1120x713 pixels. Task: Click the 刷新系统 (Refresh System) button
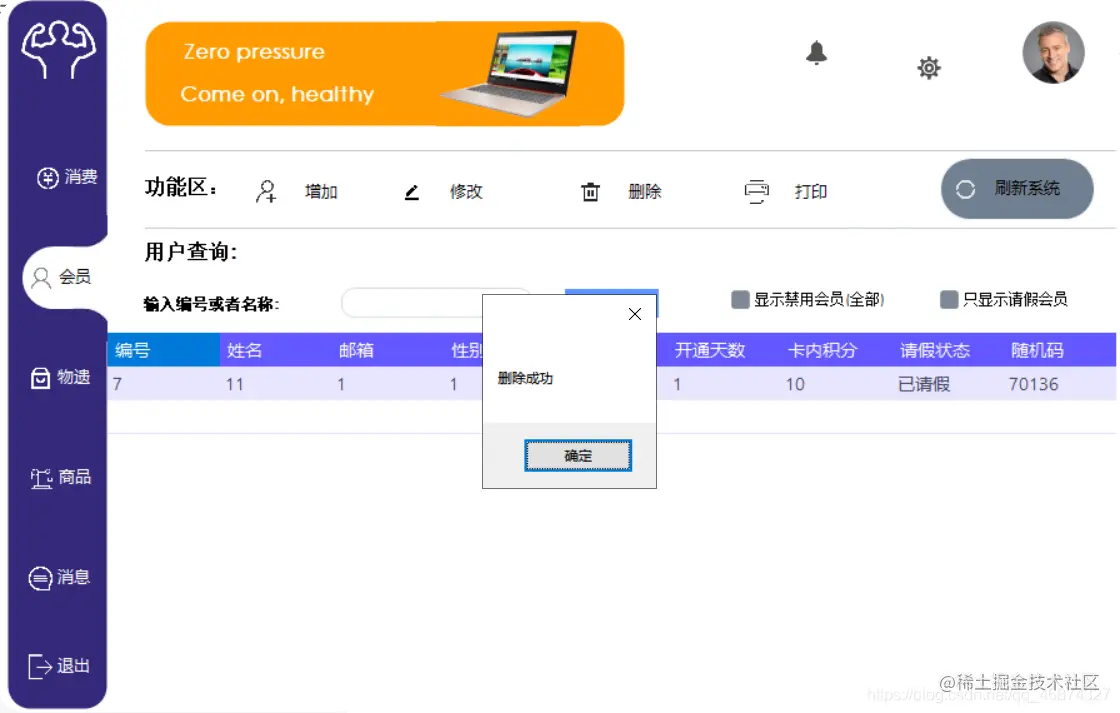click(x=1017, y=189)
